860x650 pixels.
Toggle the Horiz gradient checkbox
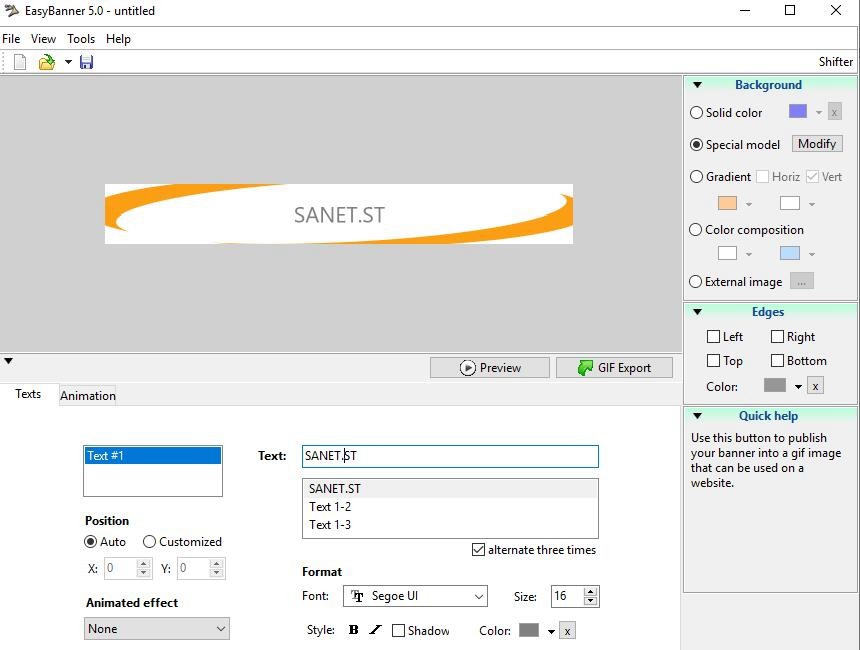pyautogui.click(x=762, y=177)
